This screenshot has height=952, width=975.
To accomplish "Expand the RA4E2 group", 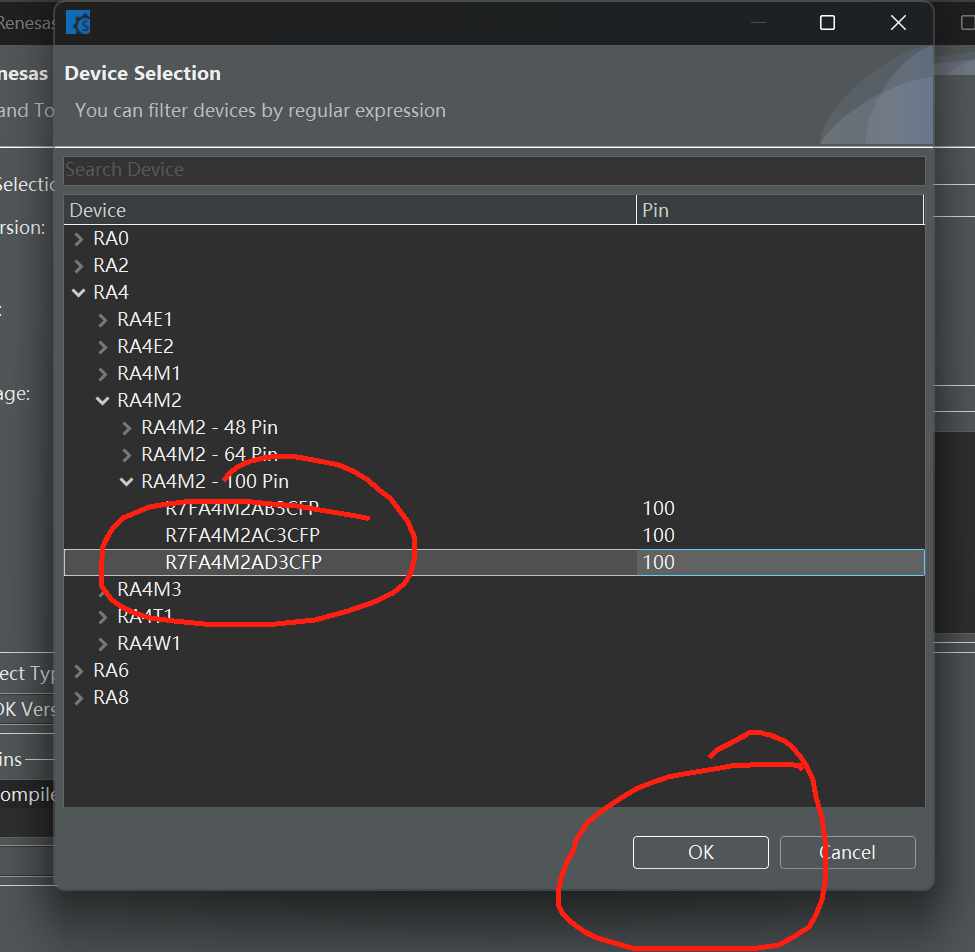I will point(103,347).
